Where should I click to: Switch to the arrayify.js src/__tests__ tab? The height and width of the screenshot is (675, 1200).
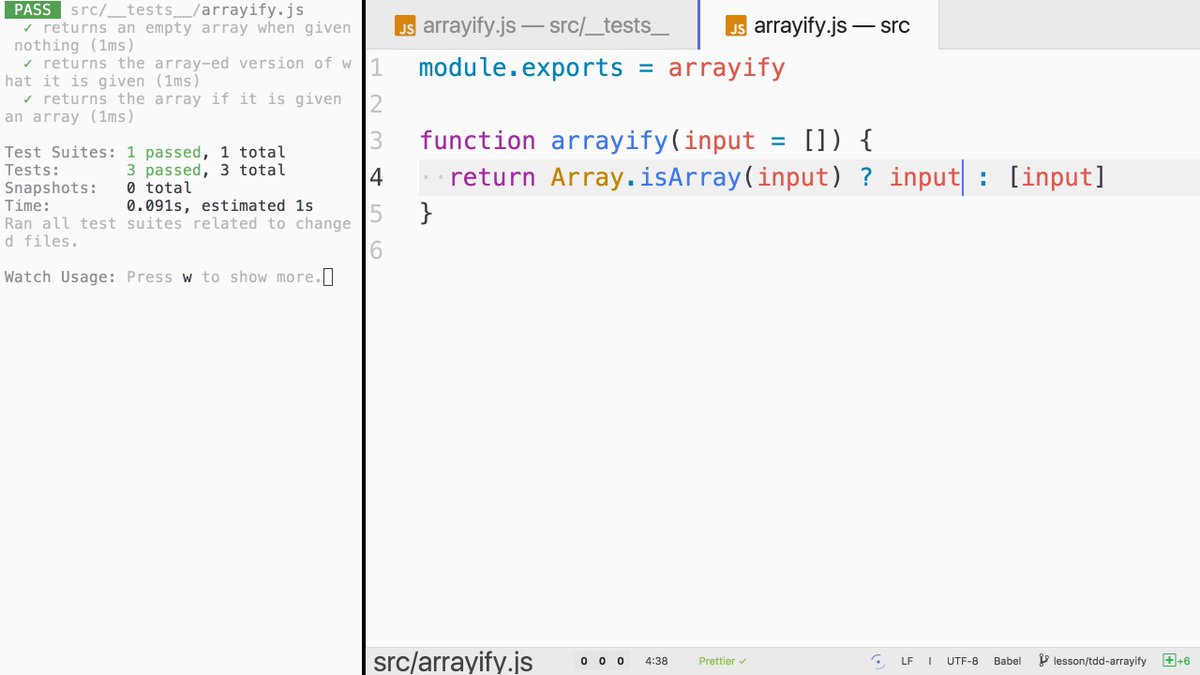click(x=531, y=25)
